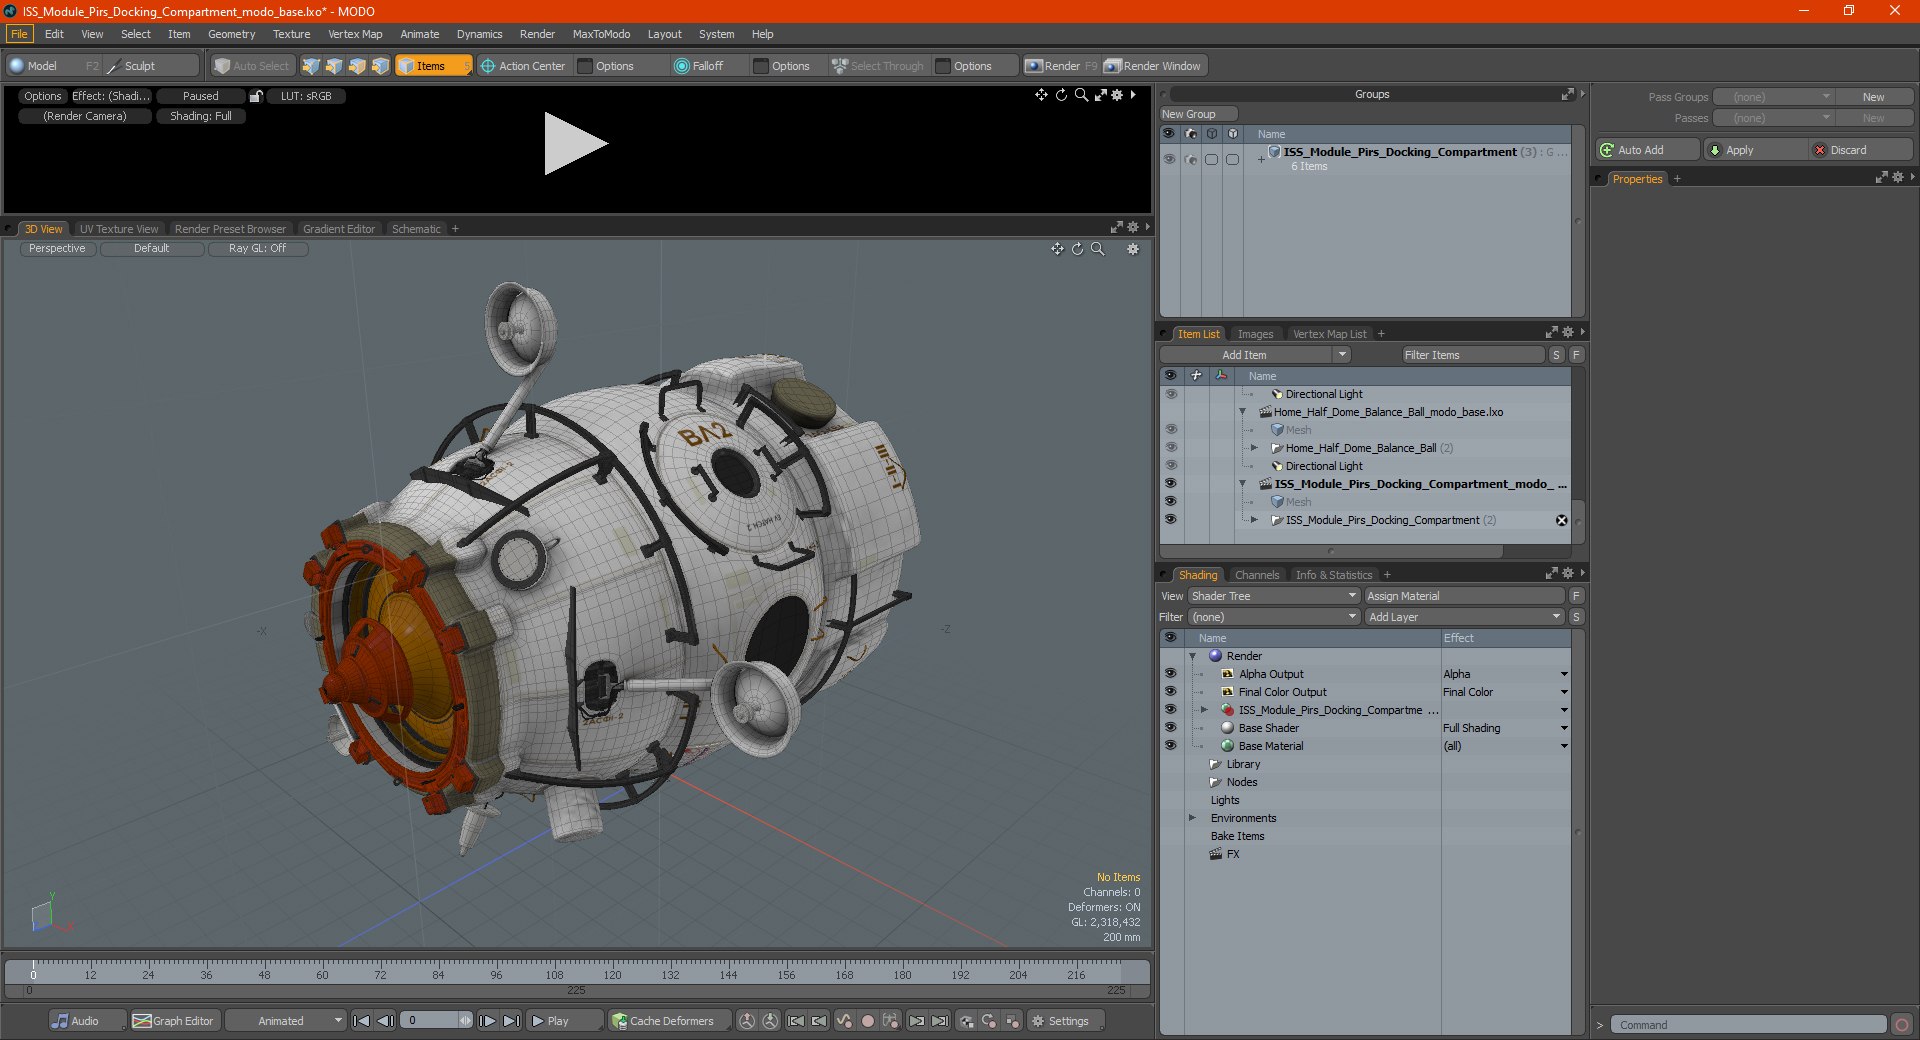Image resolution: width=1920 pixels, height=1040 pixels.
Task: Maximize the Groups panel
Action: (x=1567, y=94)
